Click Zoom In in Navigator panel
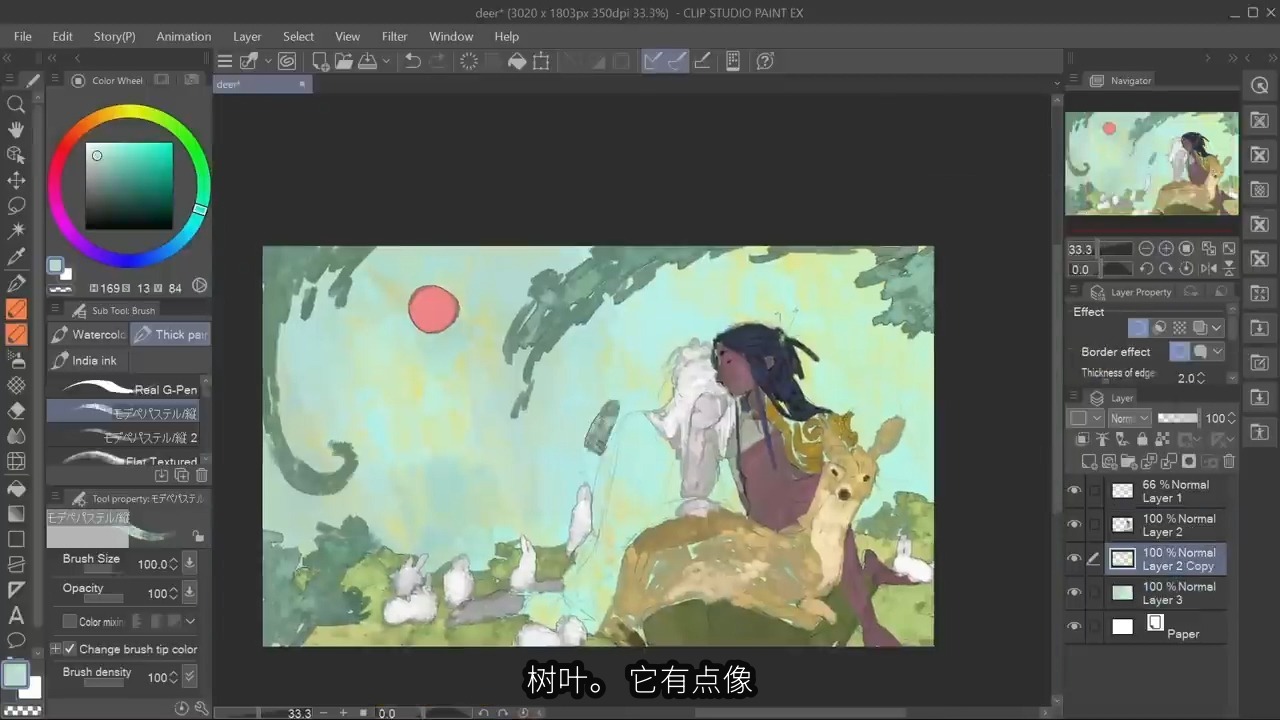The height and width of the screenshot is (720, 1280). (x=1166, y=248)
